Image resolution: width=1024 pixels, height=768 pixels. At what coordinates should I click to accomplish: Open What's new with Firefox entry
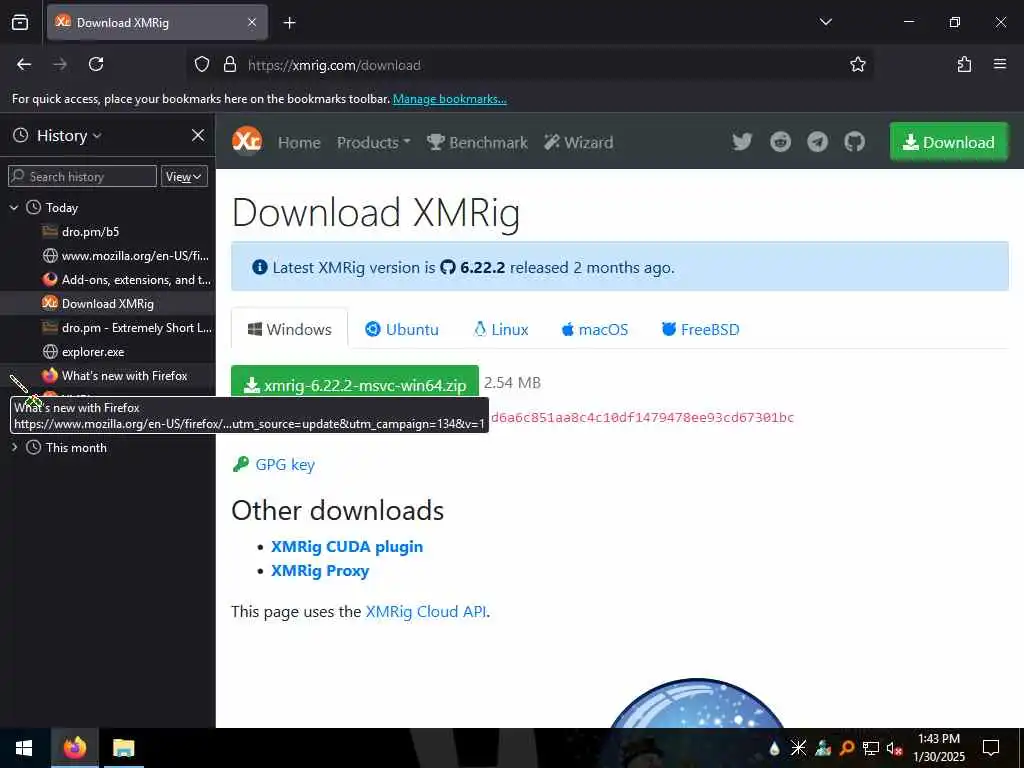coord(108,376)
